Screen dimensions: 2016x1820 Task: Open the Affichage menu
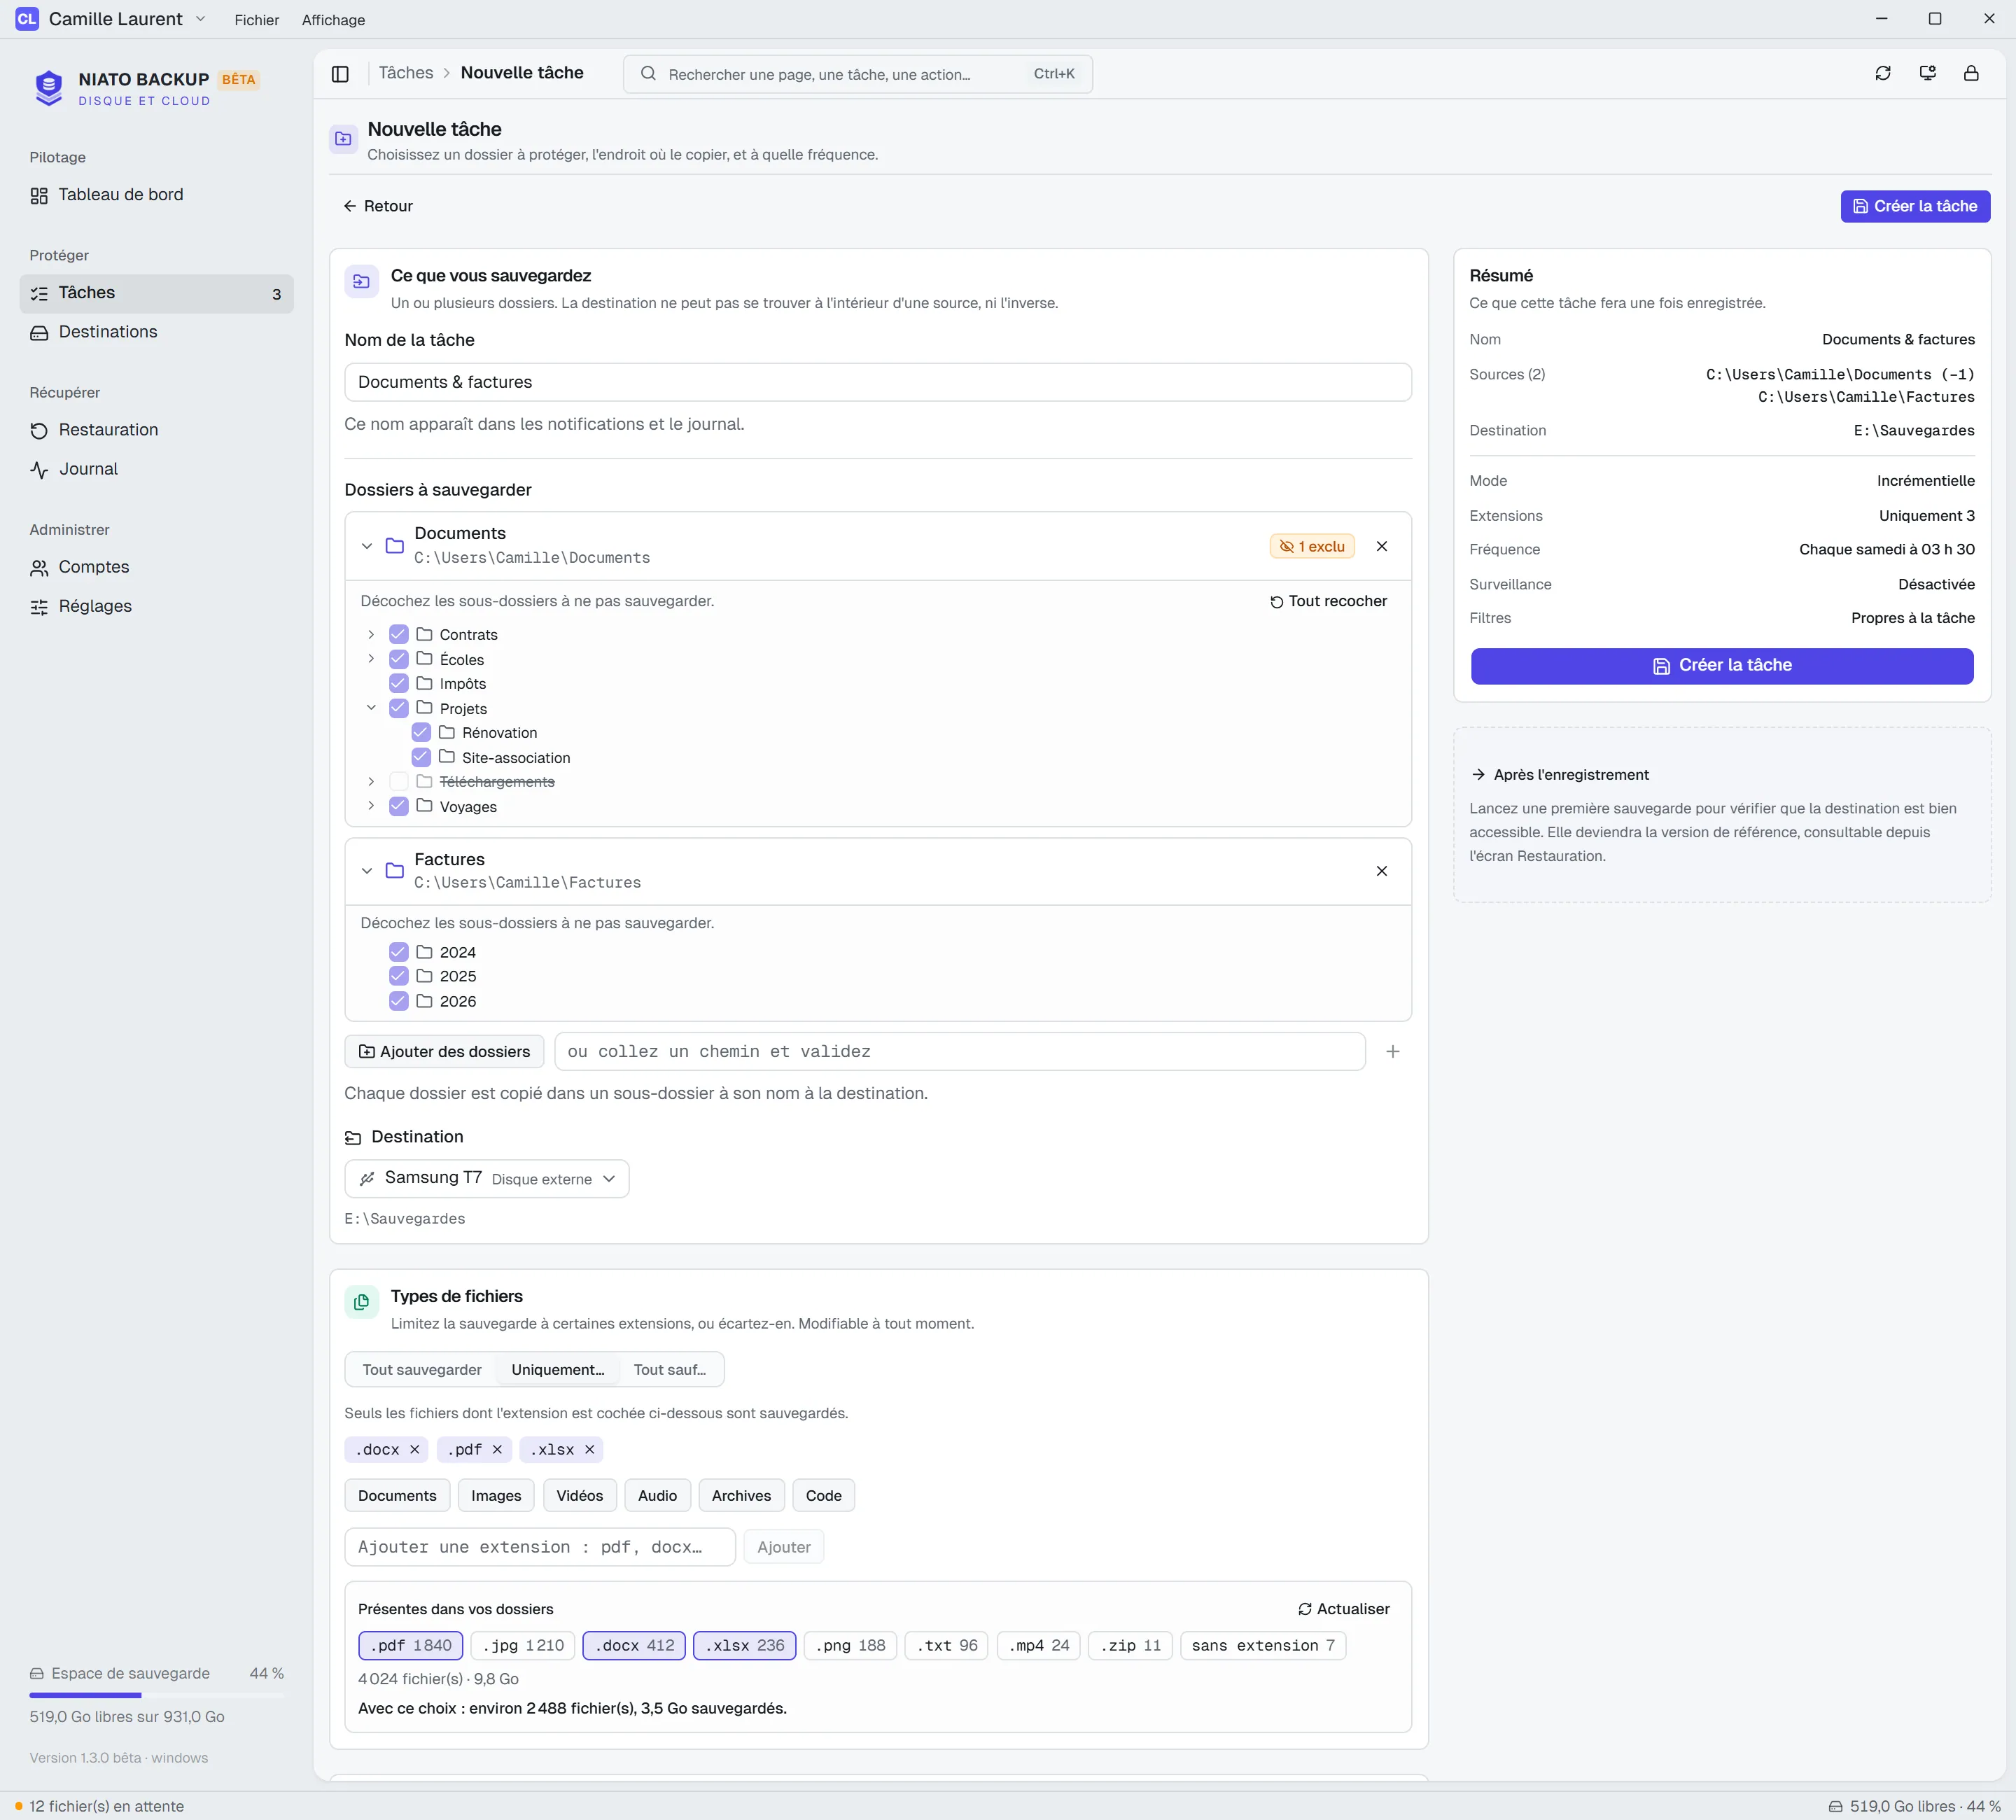pyautogui.click(x=333, y=20)
